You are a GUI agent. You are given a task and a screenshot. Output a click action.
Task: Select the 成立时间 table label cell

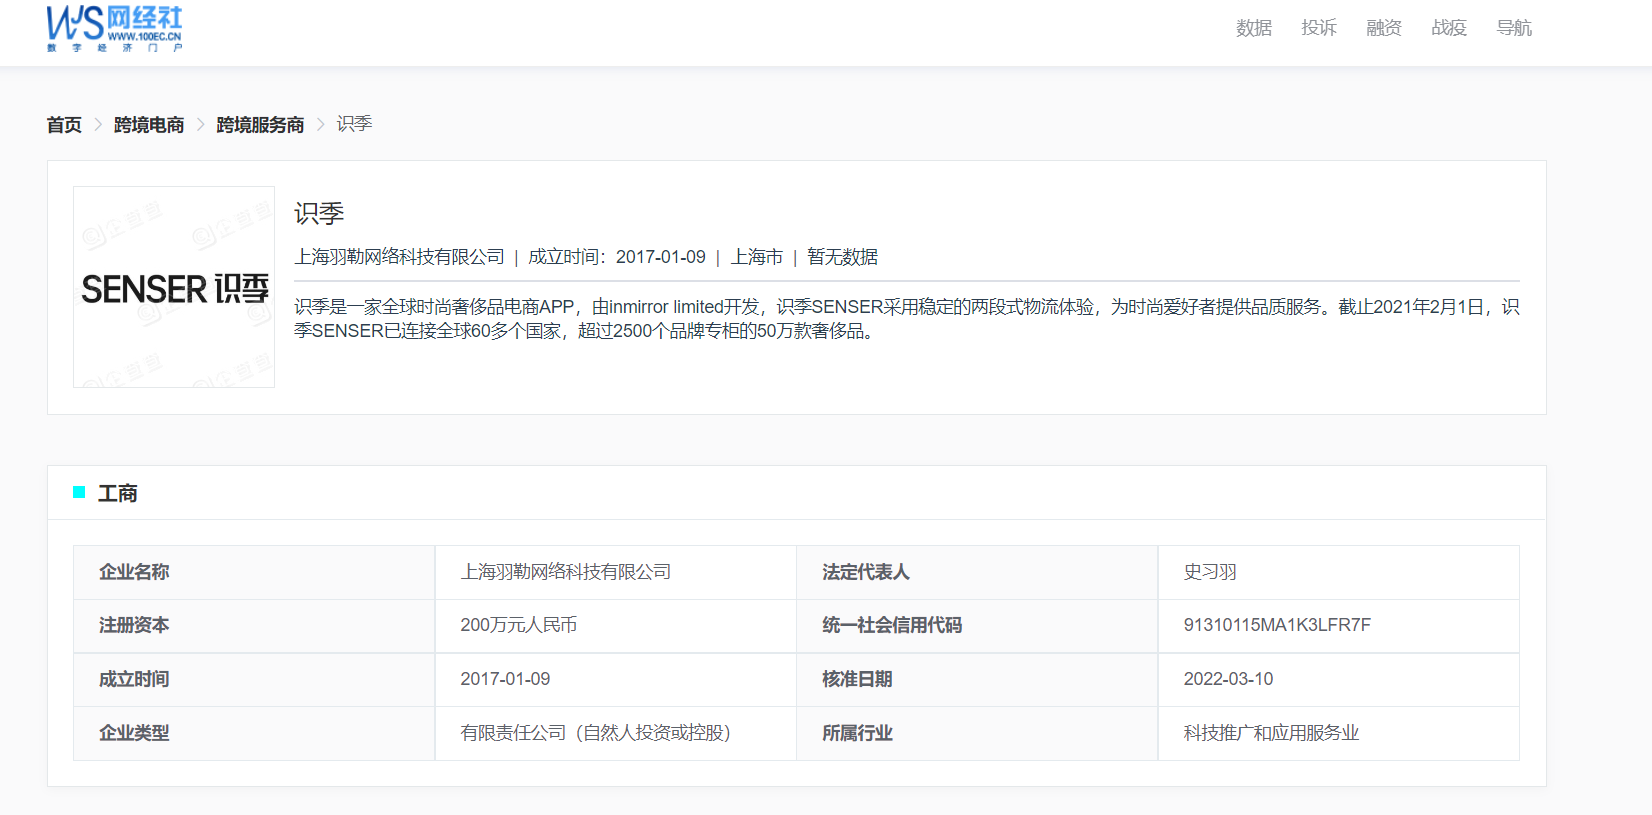(x=254, y=680)
